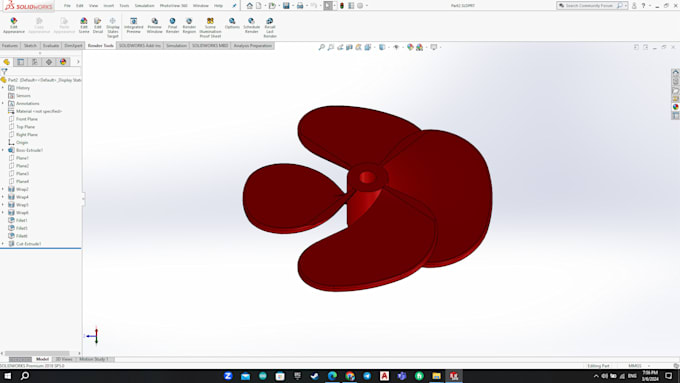
Task: Save the part with Save icon
Action: (286, 6)
